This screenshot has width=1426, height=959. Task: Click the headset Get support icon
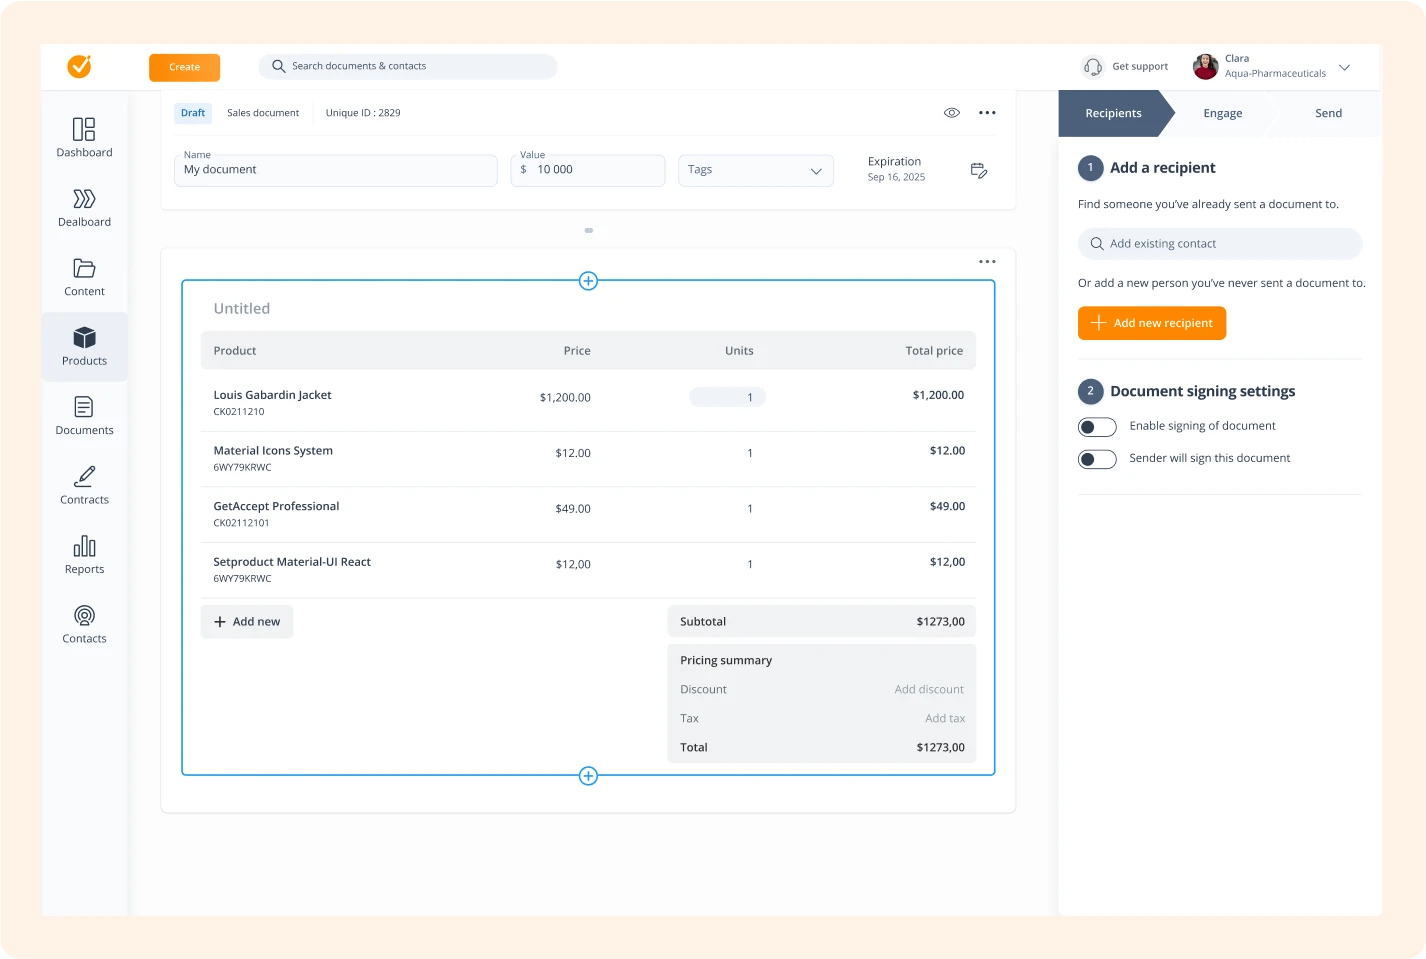click(1093, 66)
